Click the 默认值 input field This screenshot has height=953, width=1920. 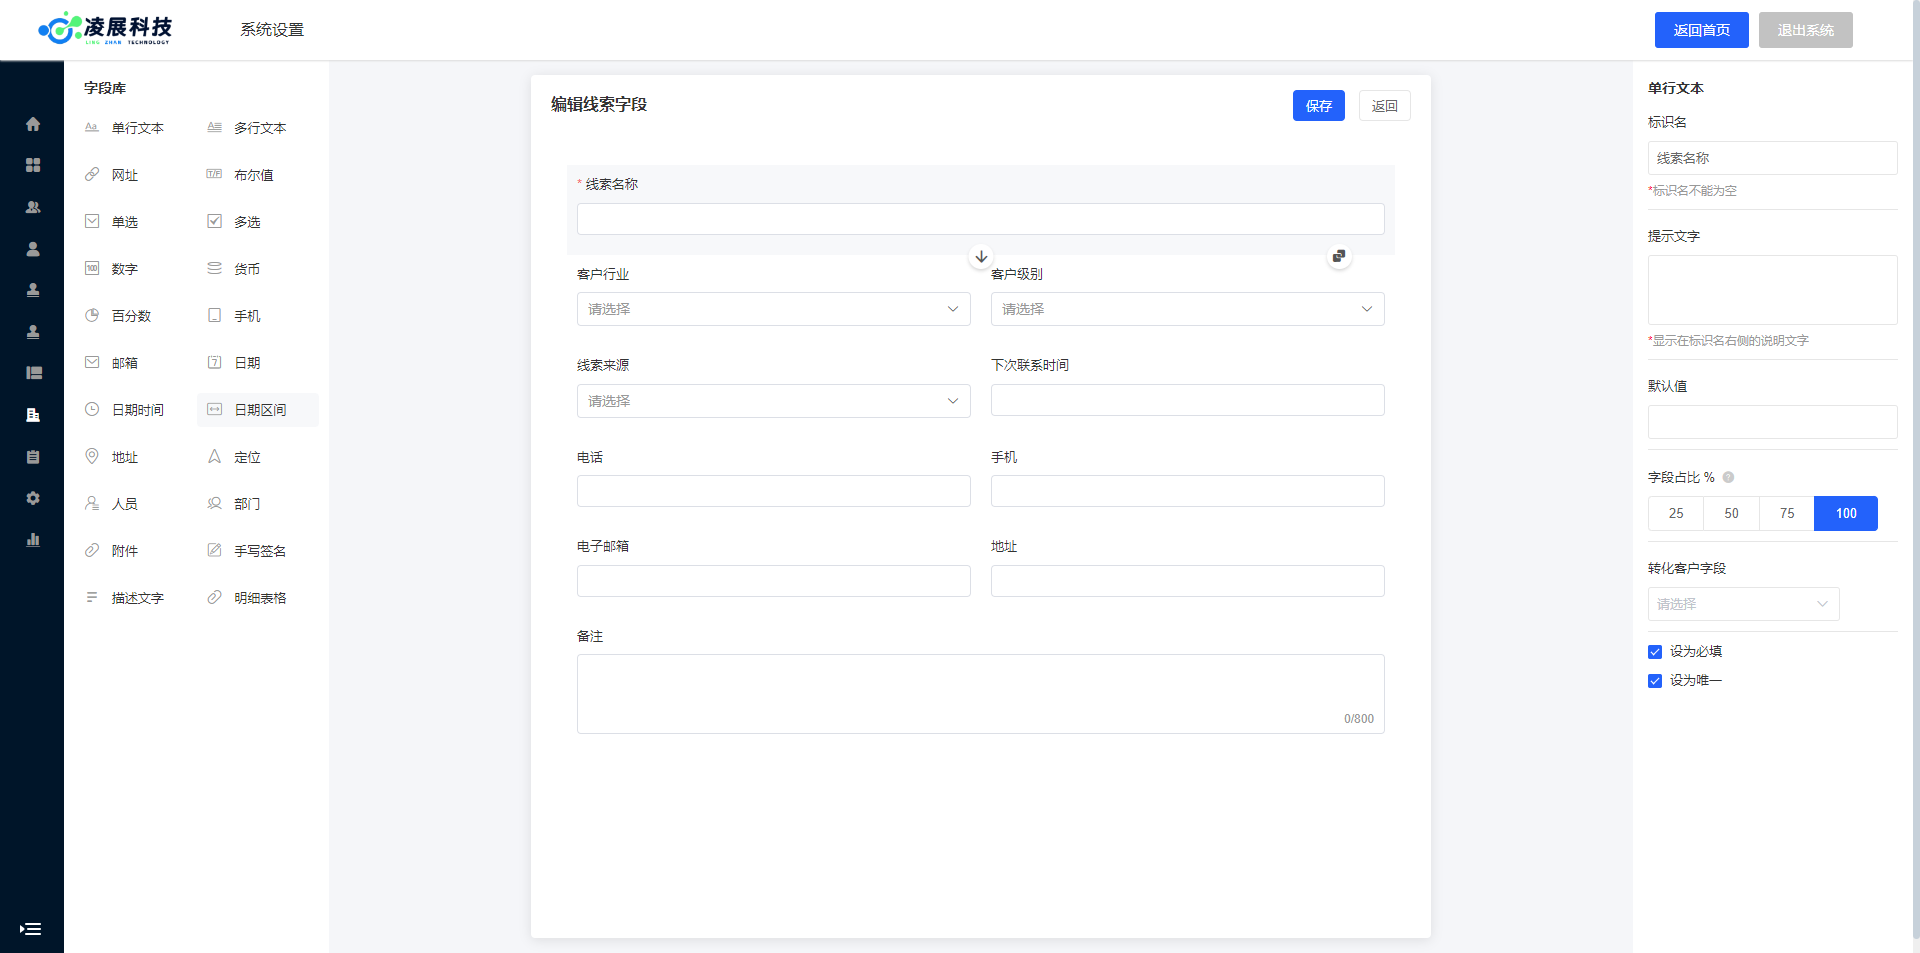point(1773,422)
